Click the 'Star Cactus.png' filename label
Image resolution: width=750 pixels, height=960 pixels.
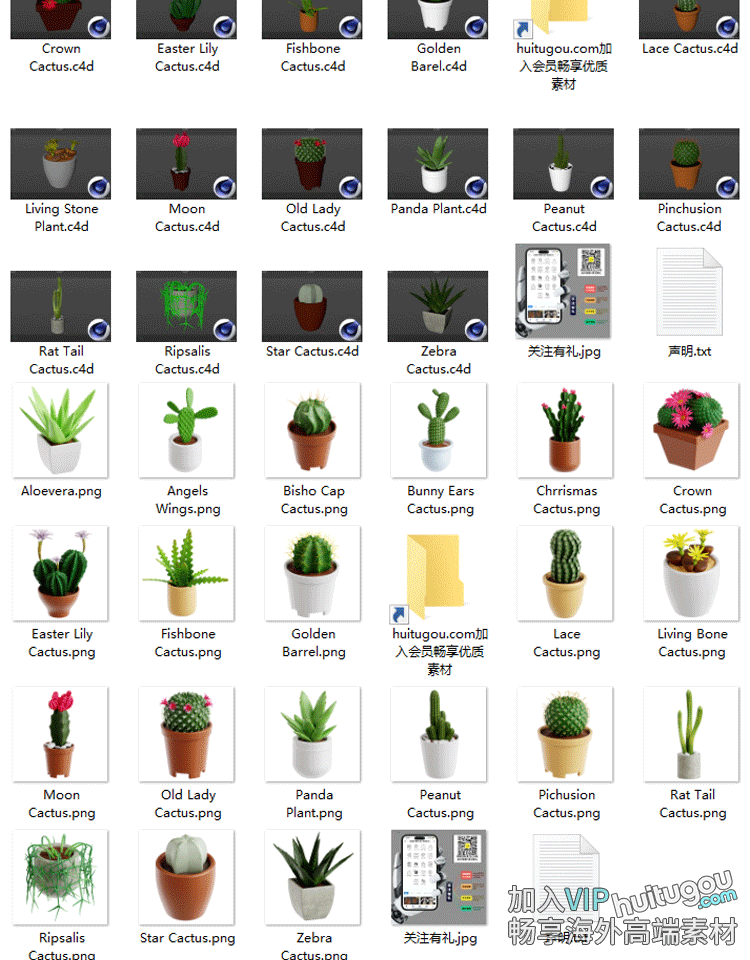click(187, 938)
